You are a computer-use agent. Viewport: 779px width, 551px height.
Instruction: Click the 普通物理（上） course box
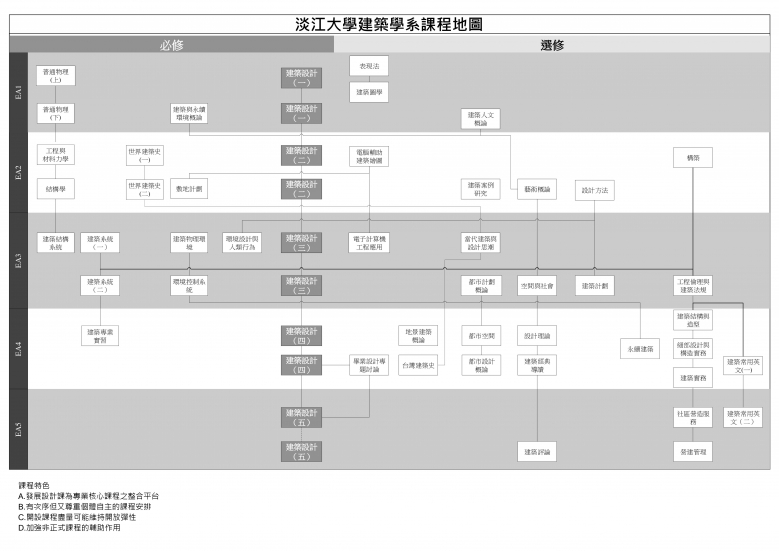click(56, 76)
